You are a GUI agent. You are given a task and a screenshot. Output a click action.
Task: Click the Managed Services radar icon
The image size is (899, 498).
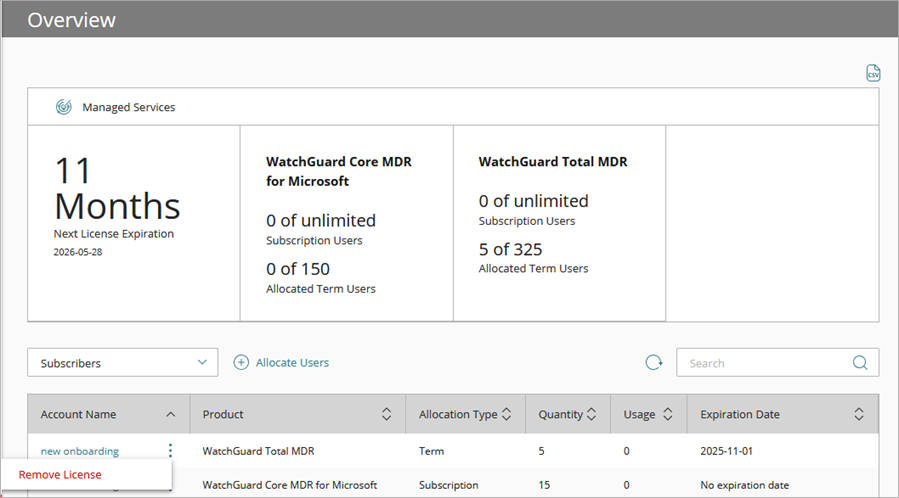(x=63, y=107)
